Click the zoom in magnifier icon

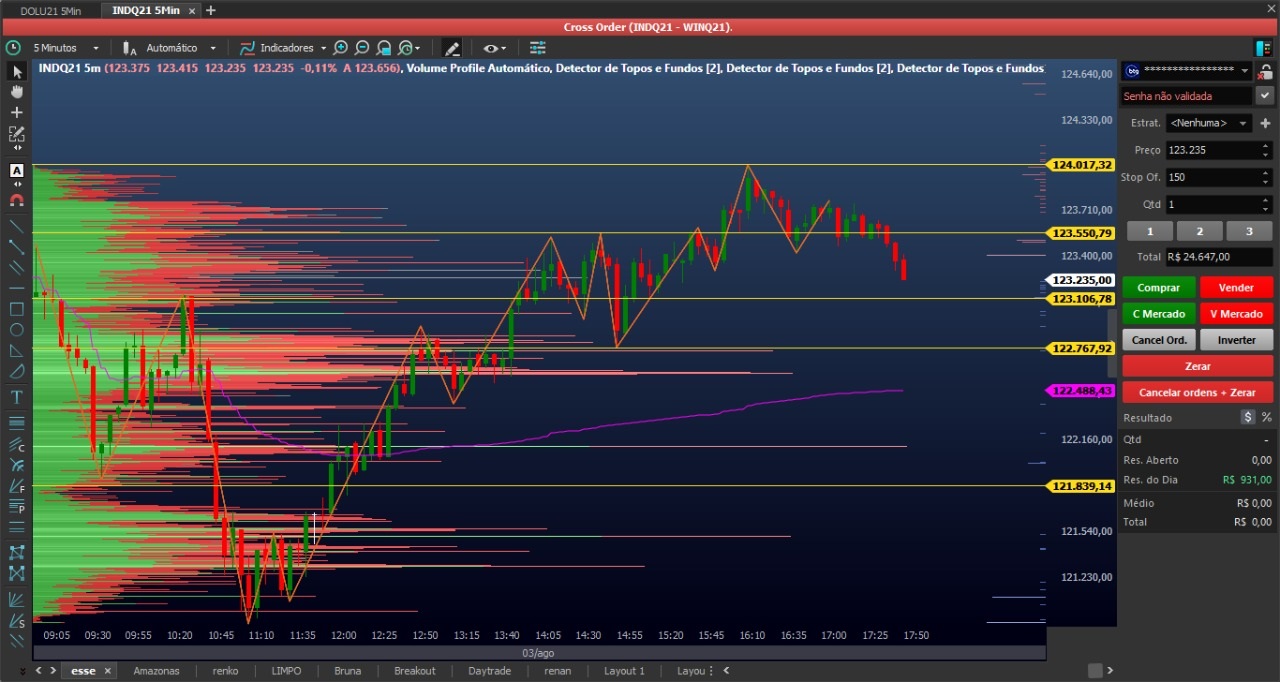point(341,48)
